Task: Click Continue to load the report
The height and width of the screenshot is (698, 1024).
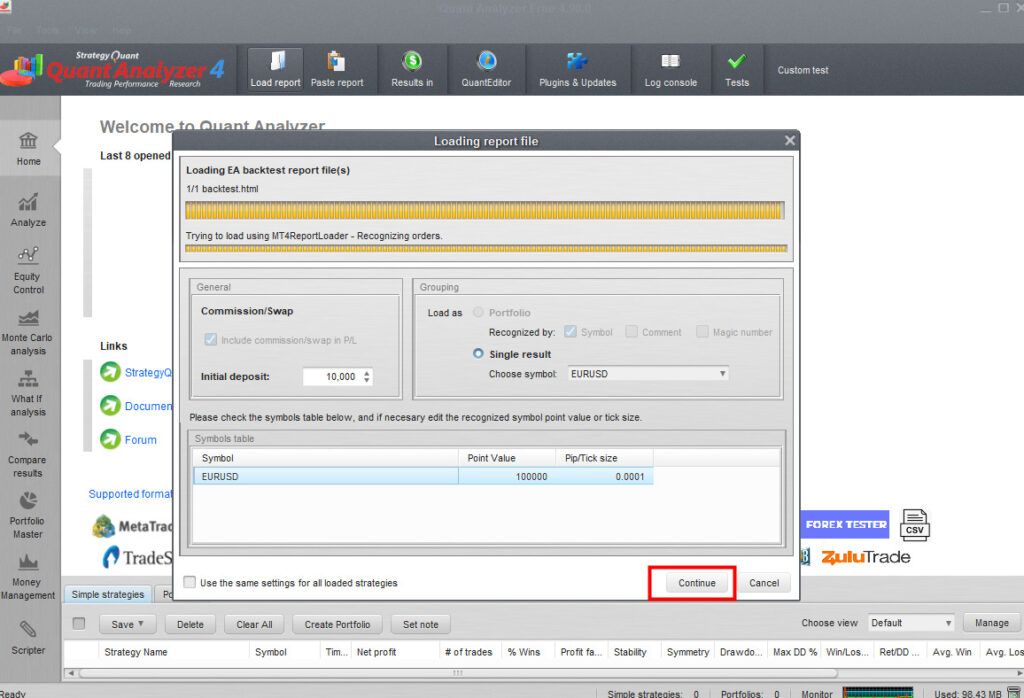Action: coord(697,583)
